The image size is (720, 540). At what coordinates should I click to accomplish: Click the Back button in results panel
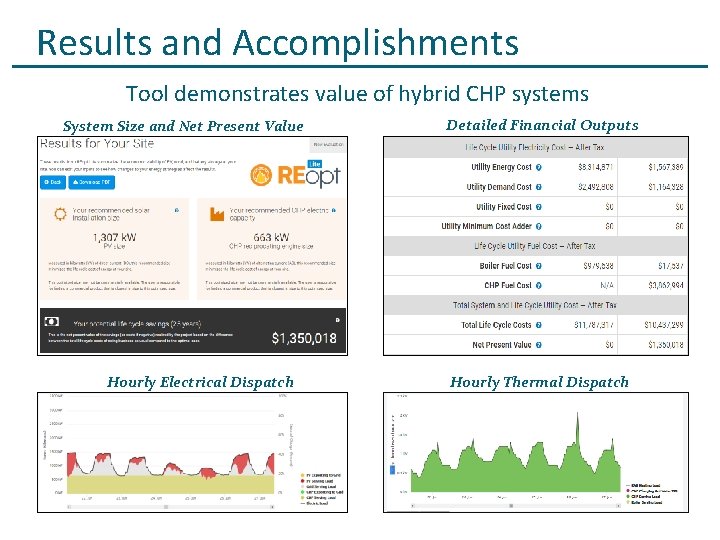[x=53, y=182]
